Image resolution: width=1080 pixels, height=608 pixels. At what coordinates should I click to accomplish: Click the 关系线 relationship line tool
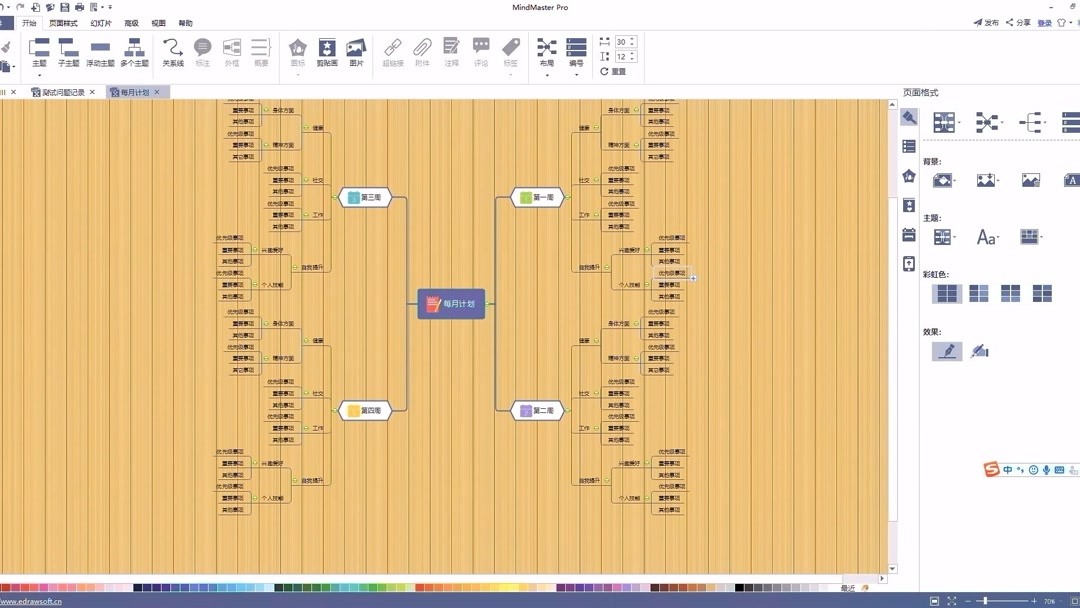tap(170, 50)
